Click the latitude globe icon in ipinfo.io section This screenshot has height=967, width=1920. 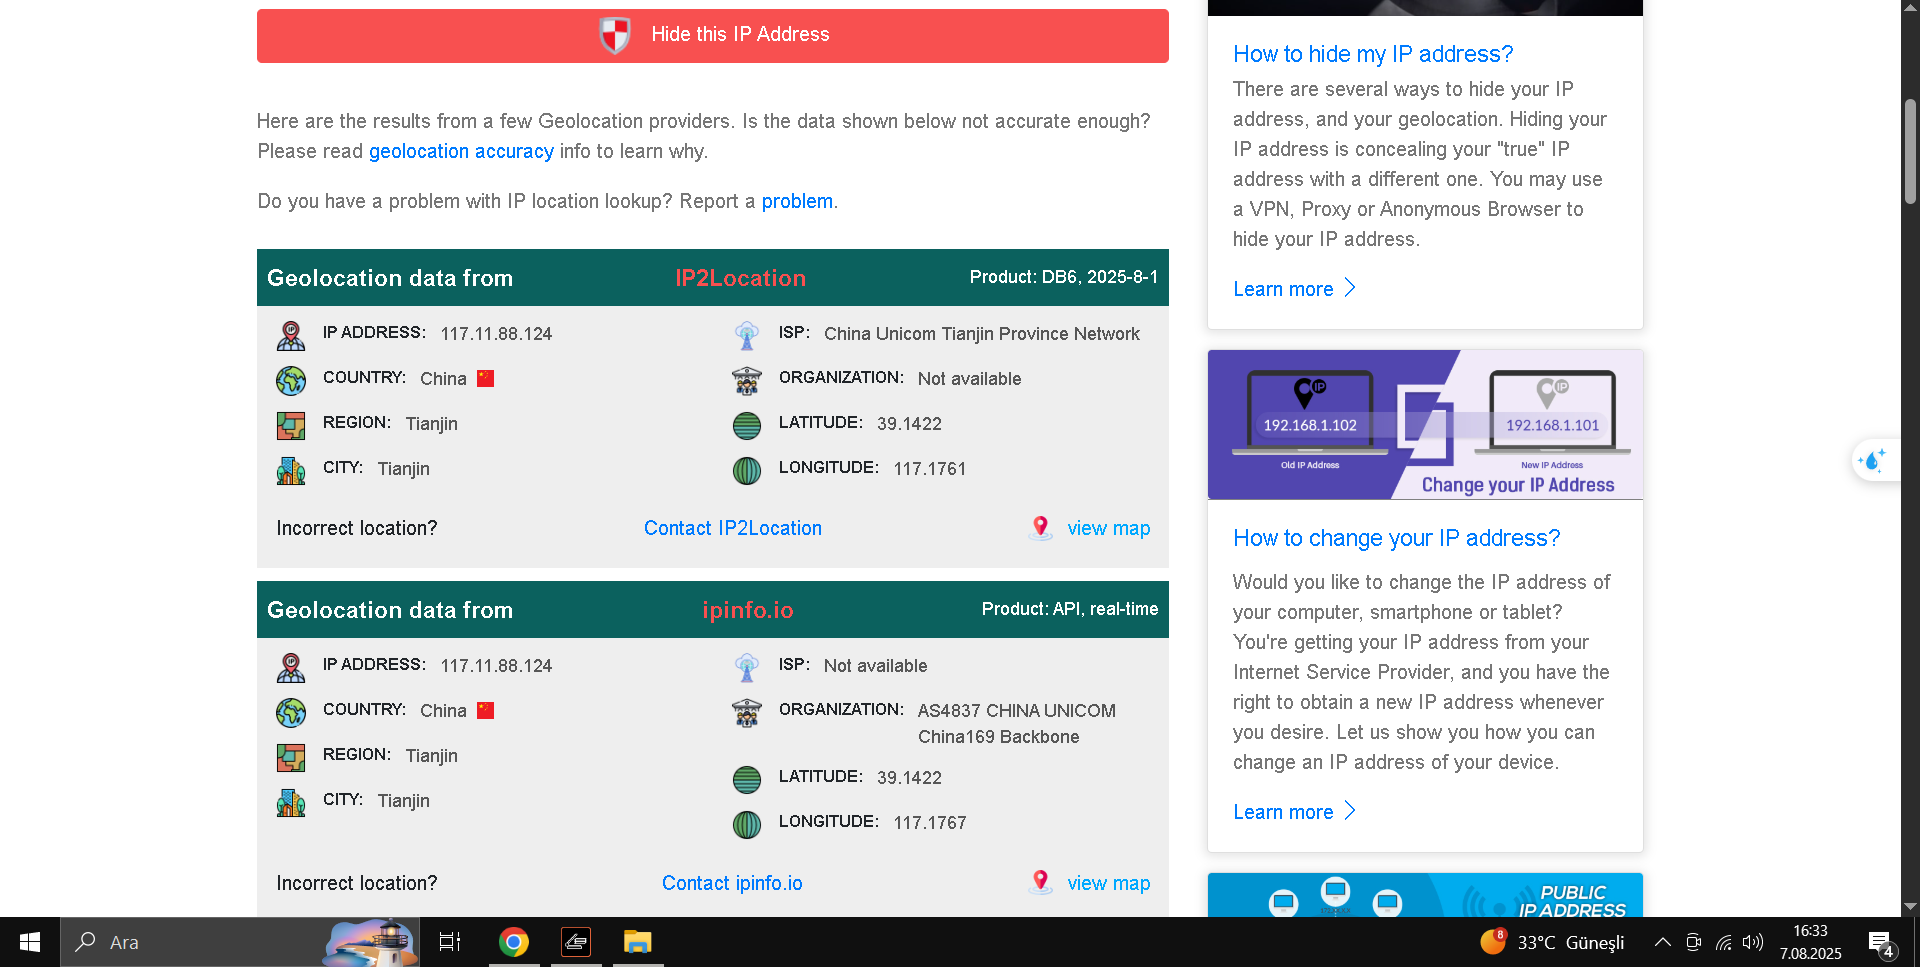tap(747, 779)
